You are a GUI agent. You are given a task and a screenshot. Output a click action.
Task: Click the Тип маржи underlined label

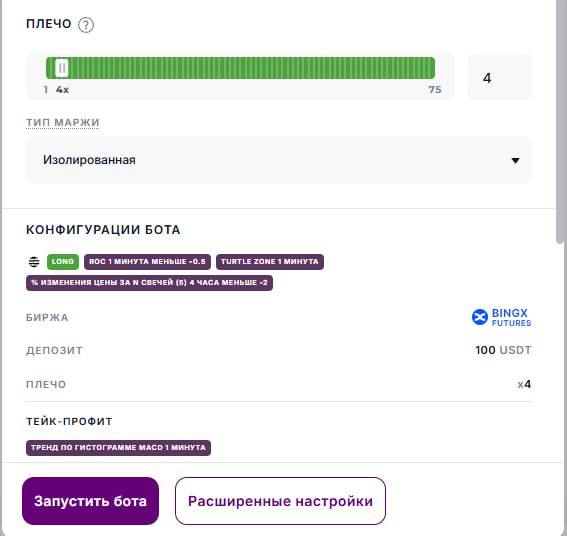63,123
